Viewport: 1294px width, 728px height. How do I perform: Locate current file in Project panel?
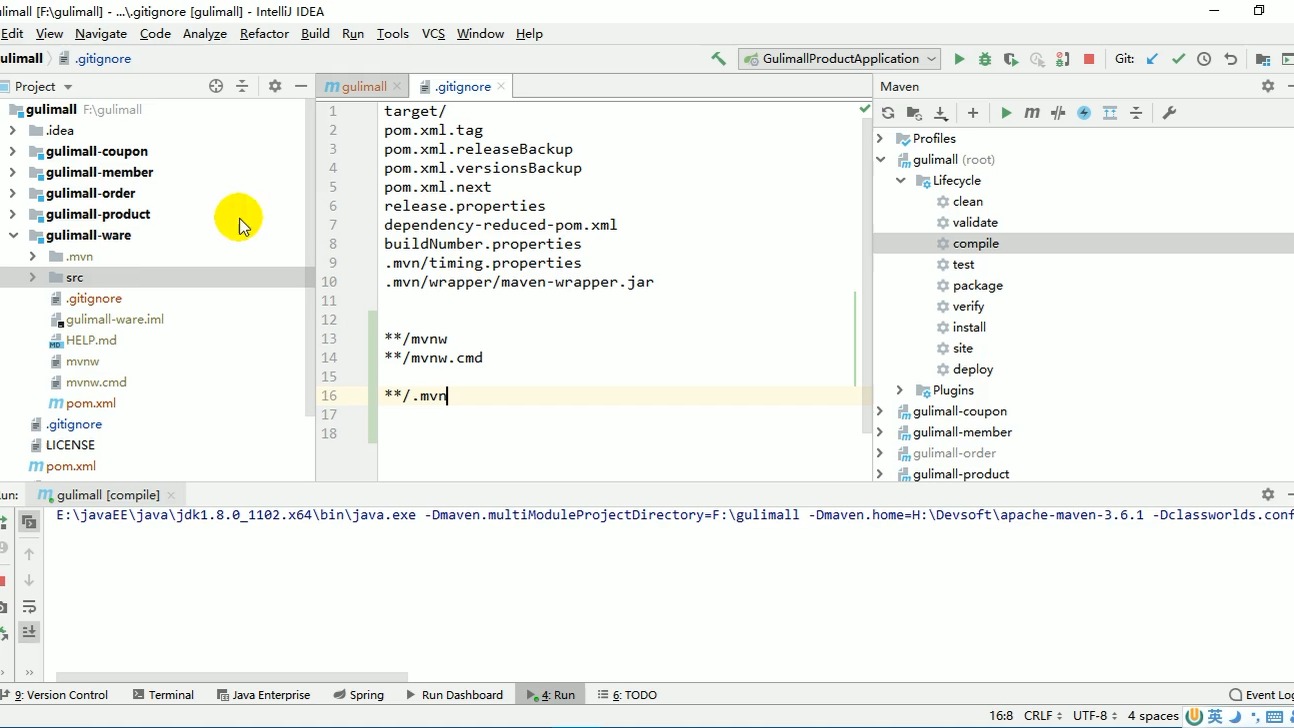click(x=216, y=86)
